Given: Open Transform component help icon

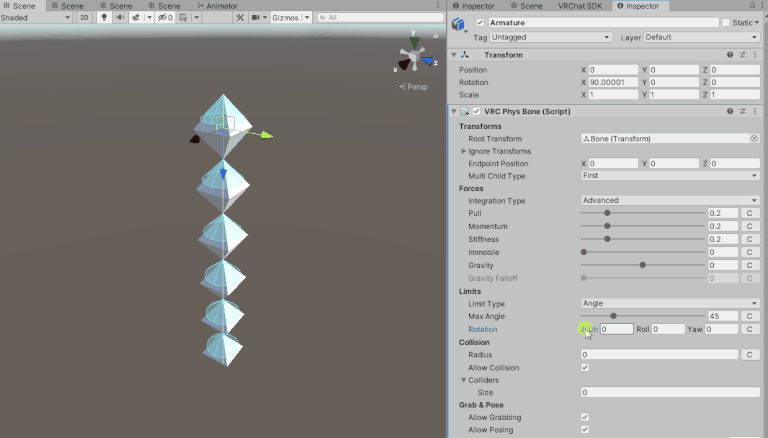Looking at the screenshot, I should (x=730, y=55).
